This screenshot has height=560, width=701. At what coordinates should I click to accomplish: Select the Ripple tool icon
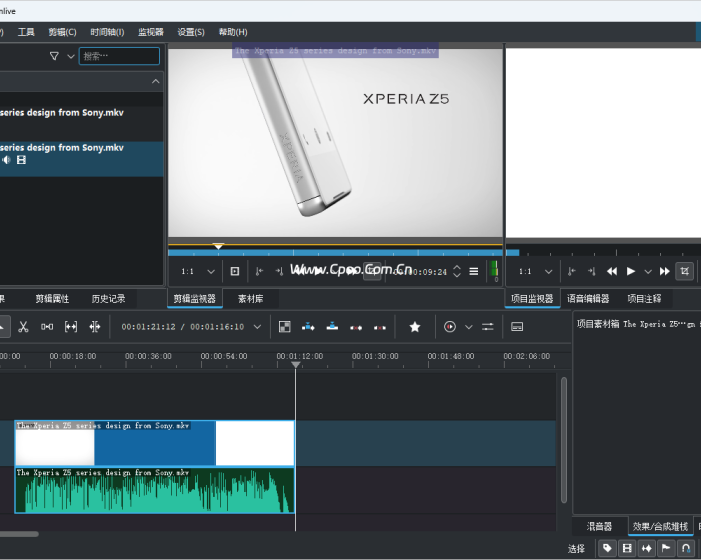click(94, 327)
